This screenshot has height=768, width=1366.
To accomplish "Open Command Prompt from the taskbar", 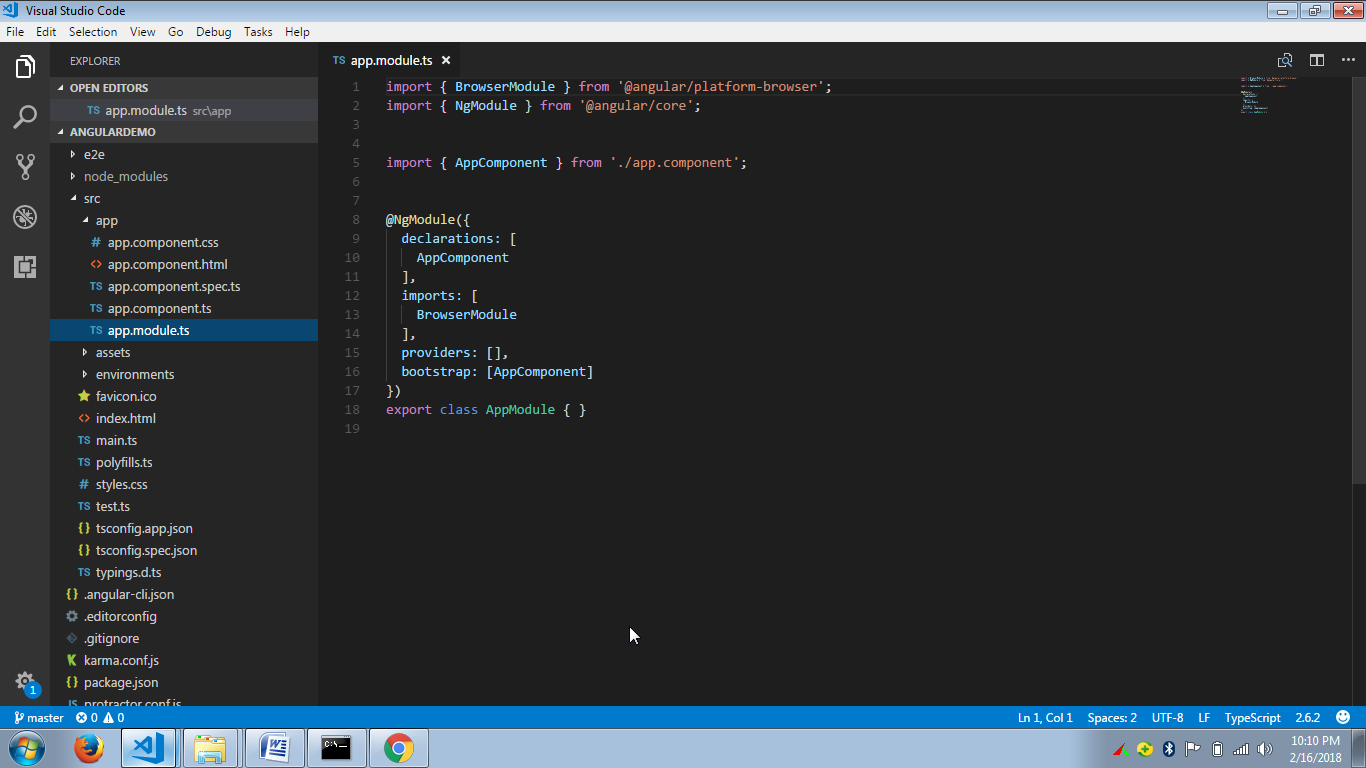I will pos(336,747).
